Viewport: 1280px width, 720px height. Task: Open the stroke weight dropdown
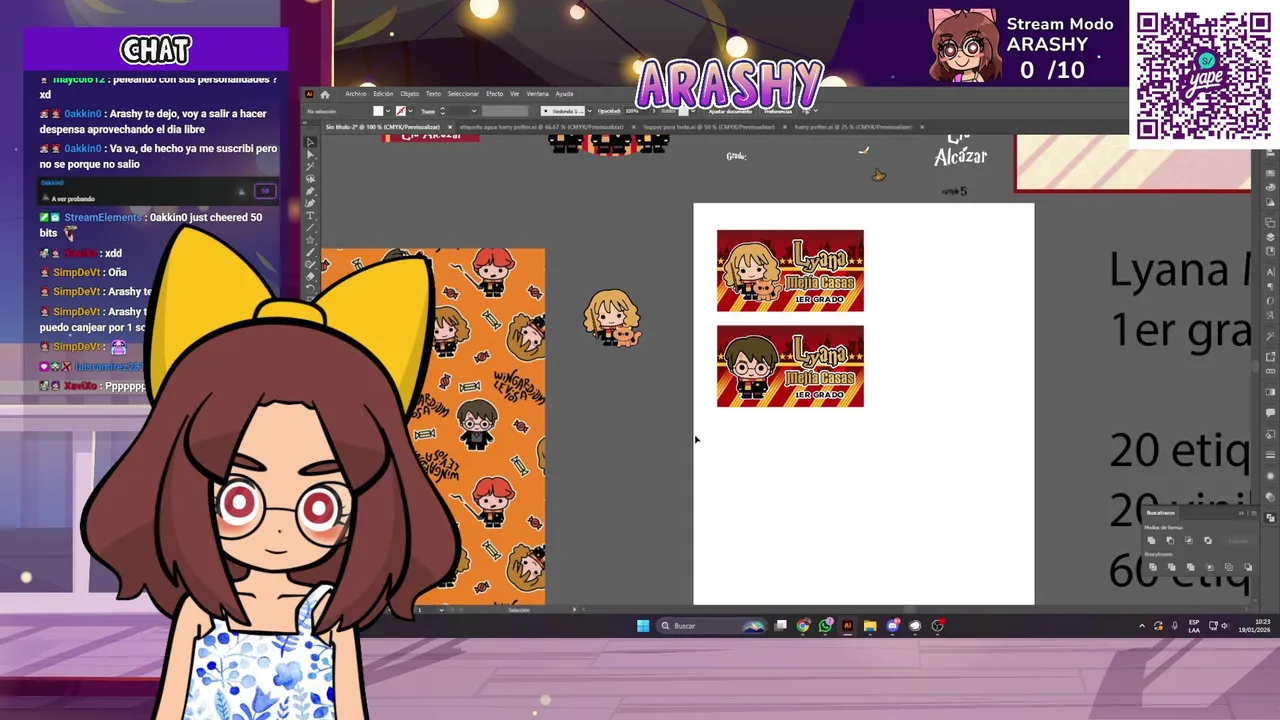(x=475, y=111)
